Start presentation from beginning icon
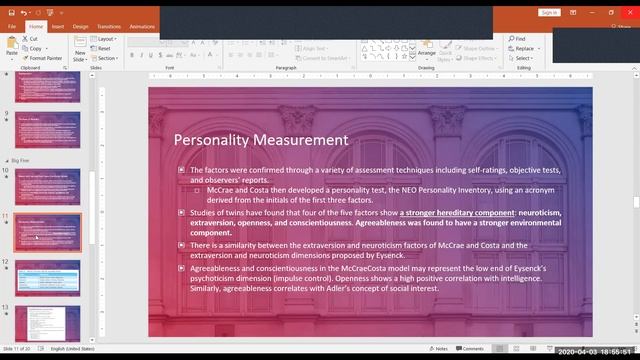 50,13
